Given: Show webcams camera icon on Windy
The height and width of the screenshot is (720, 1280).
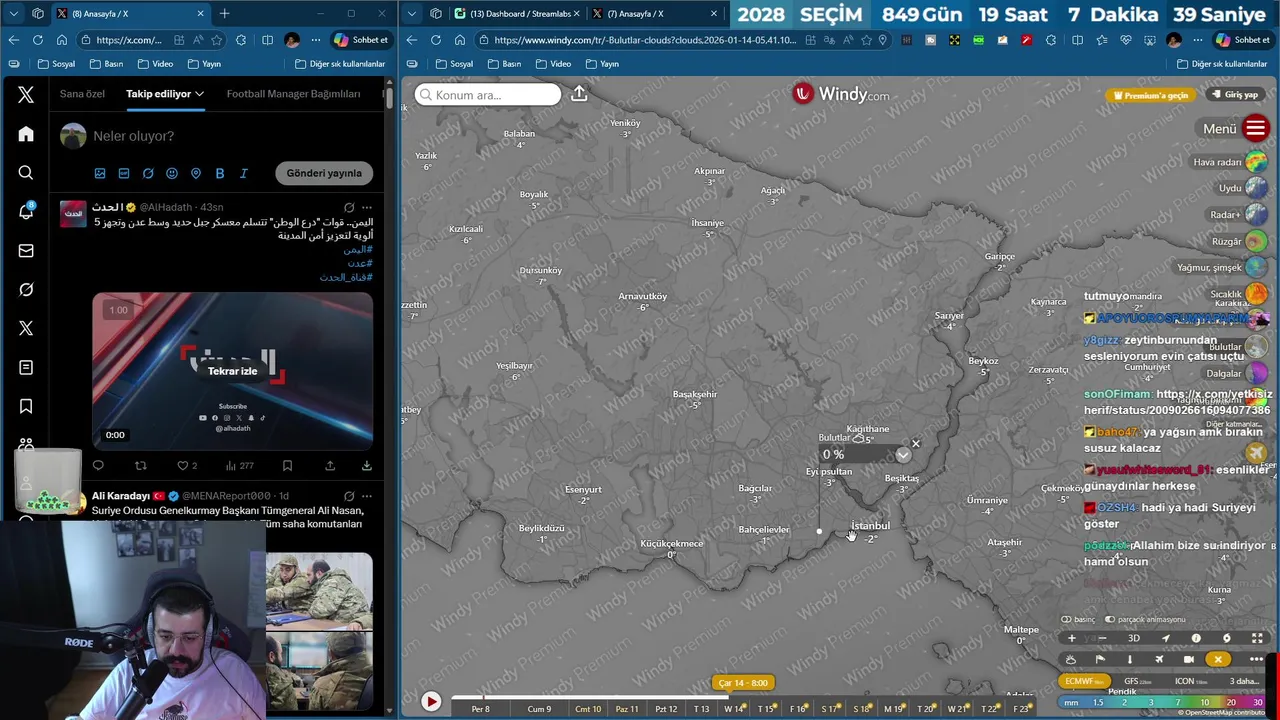Looking at the screenshot, I should click(1188, 659).
